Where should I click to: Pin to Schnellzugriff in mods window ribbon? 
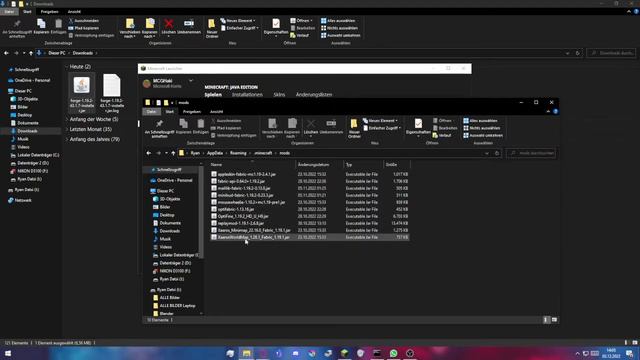pyautogui.click(x=159, y=128)
